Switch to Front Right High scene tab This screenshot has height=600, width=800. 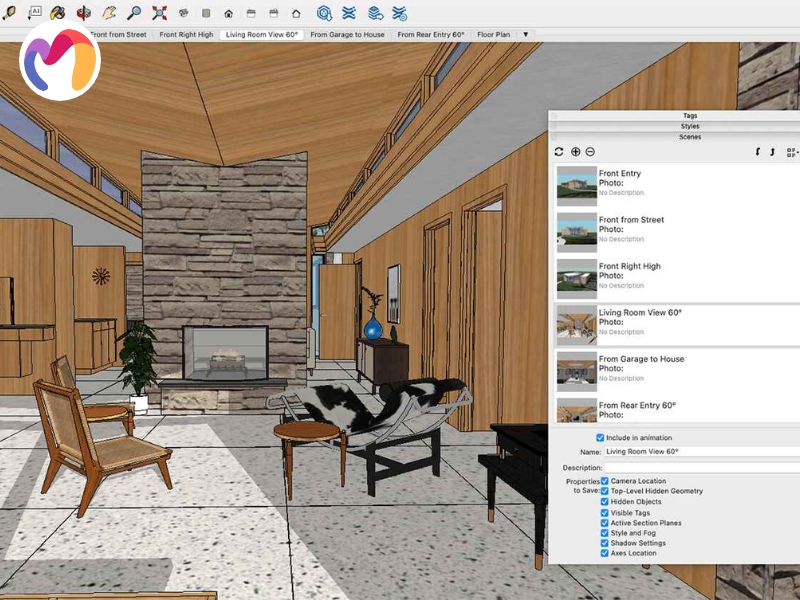pos(186,35)
